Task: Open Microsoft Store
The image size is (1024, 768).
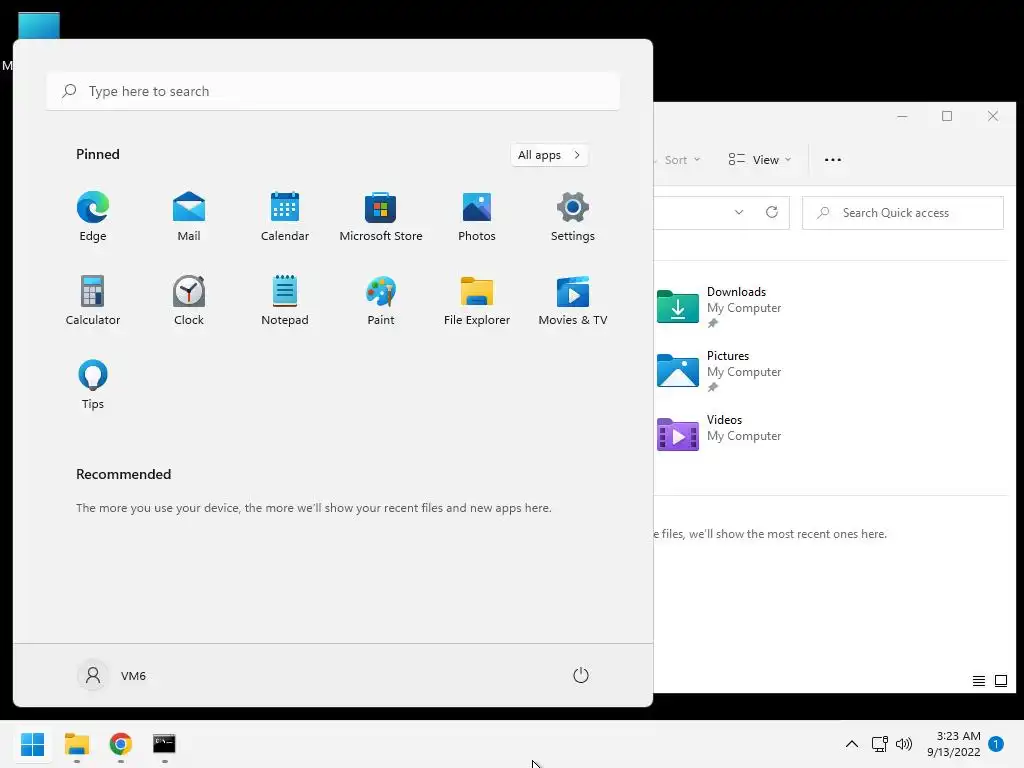Action: (381, 217)
